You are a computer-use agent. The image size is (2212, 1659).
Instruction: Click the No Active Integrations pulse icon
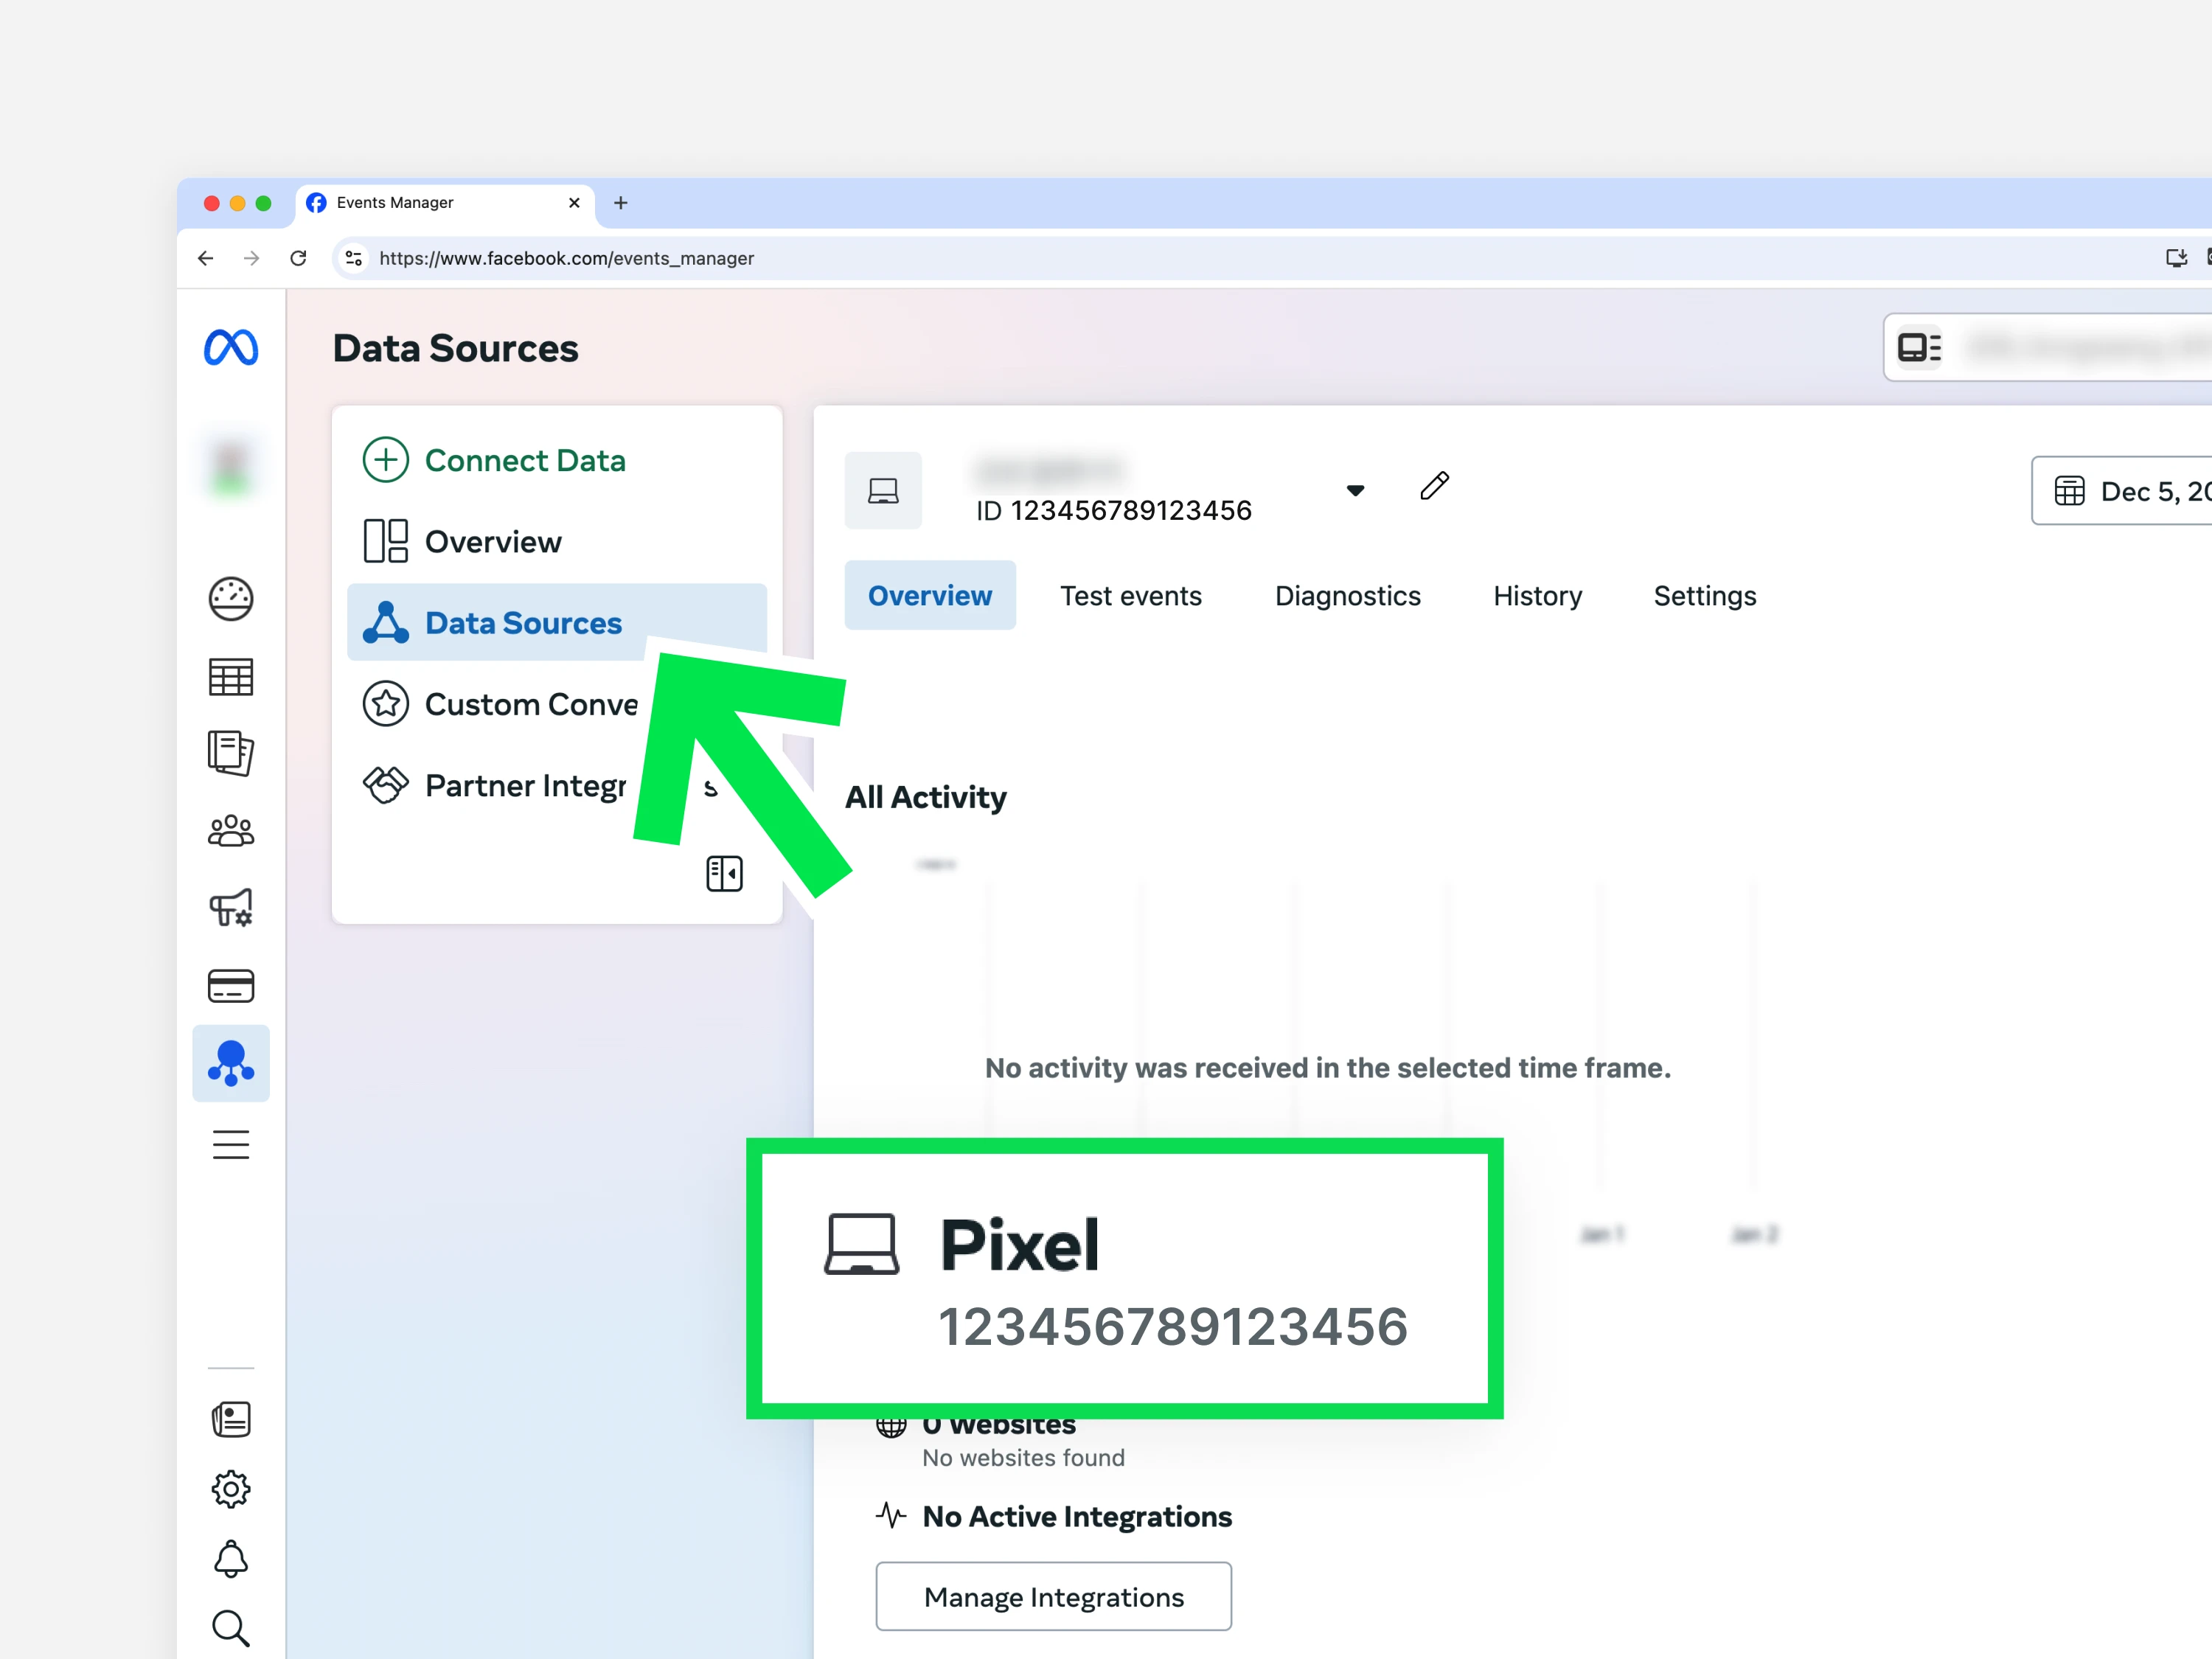[890, 1516]
